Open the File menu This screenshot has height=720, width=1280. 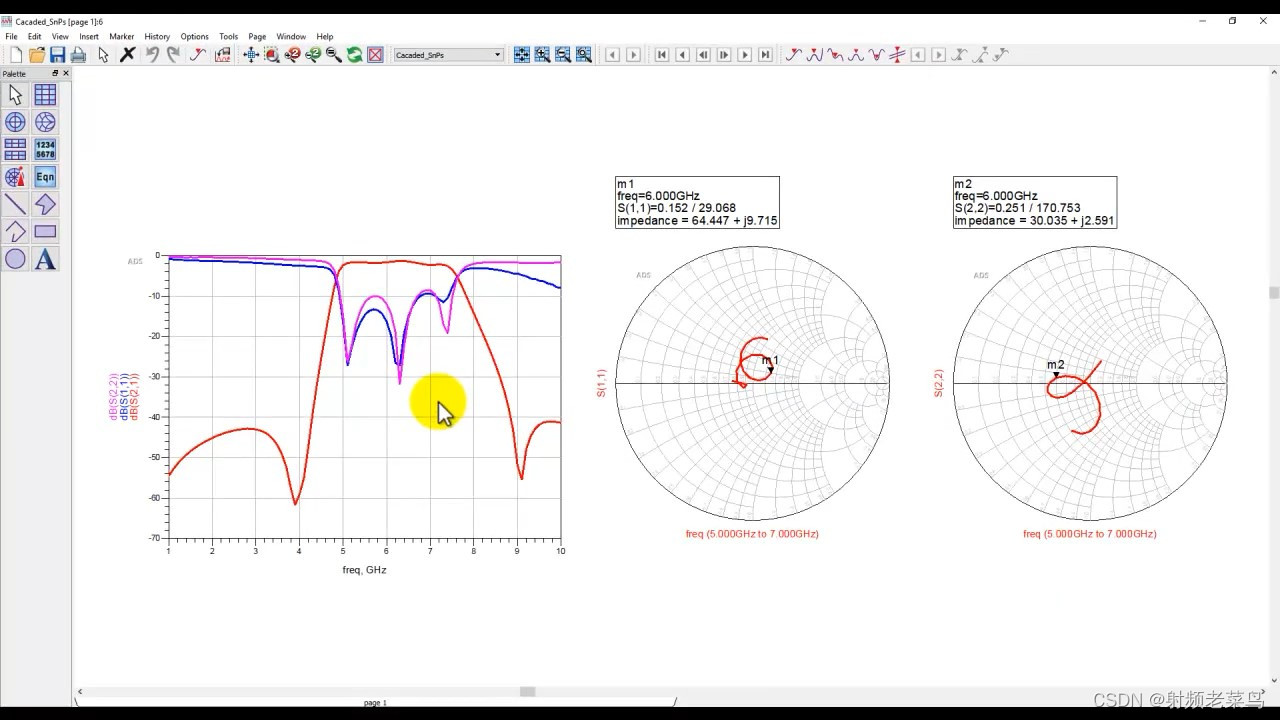pyautogui.click(x=11, y=37)
